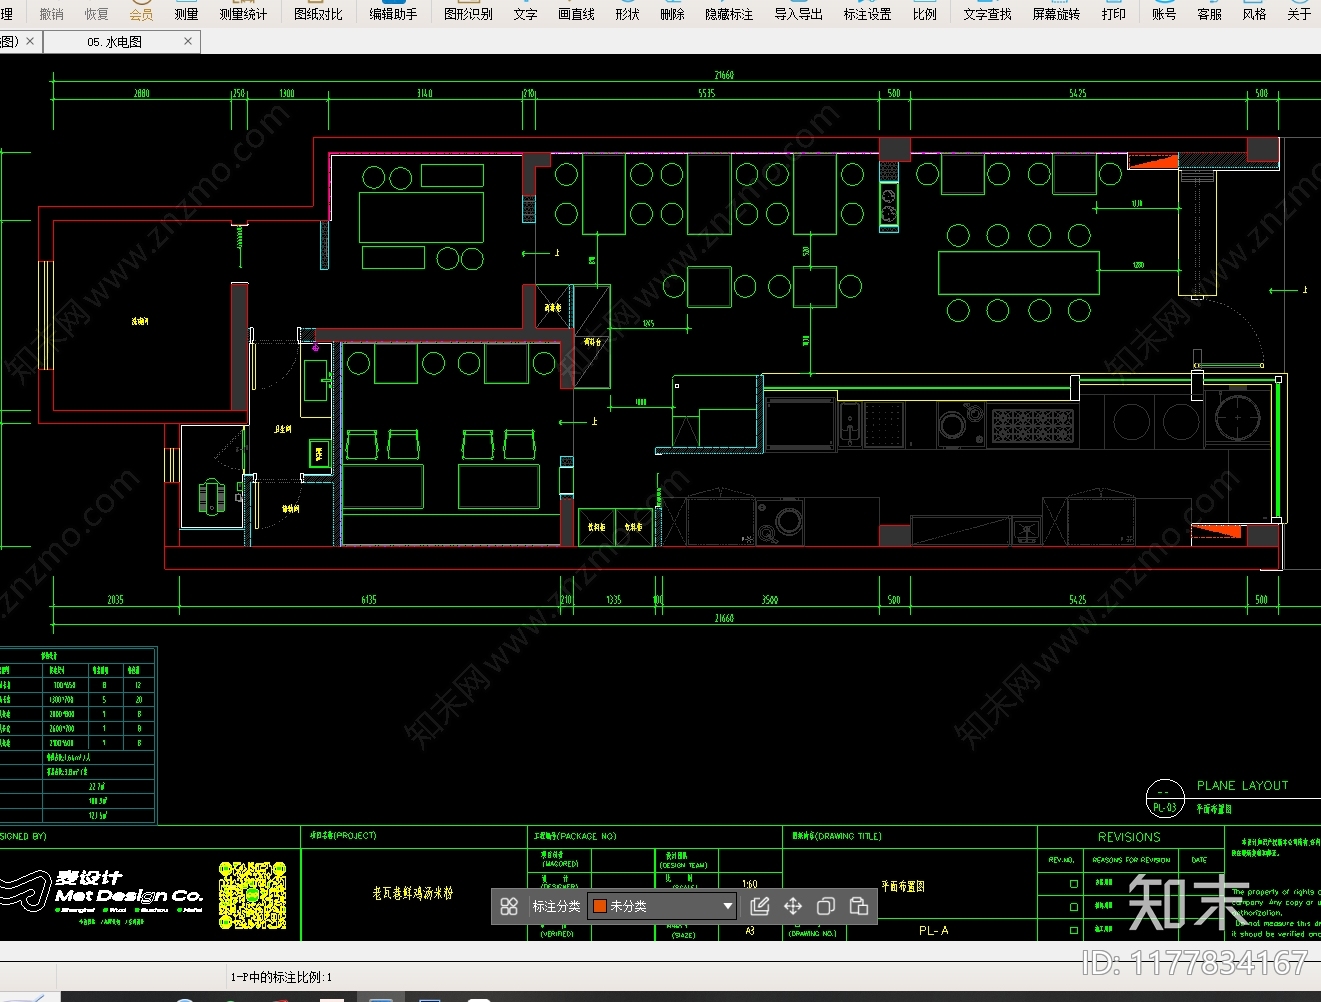1321x1002 pixels.
Task: Open the 标注分类 dropdown showing 未分类
Action: click(662, 906)
